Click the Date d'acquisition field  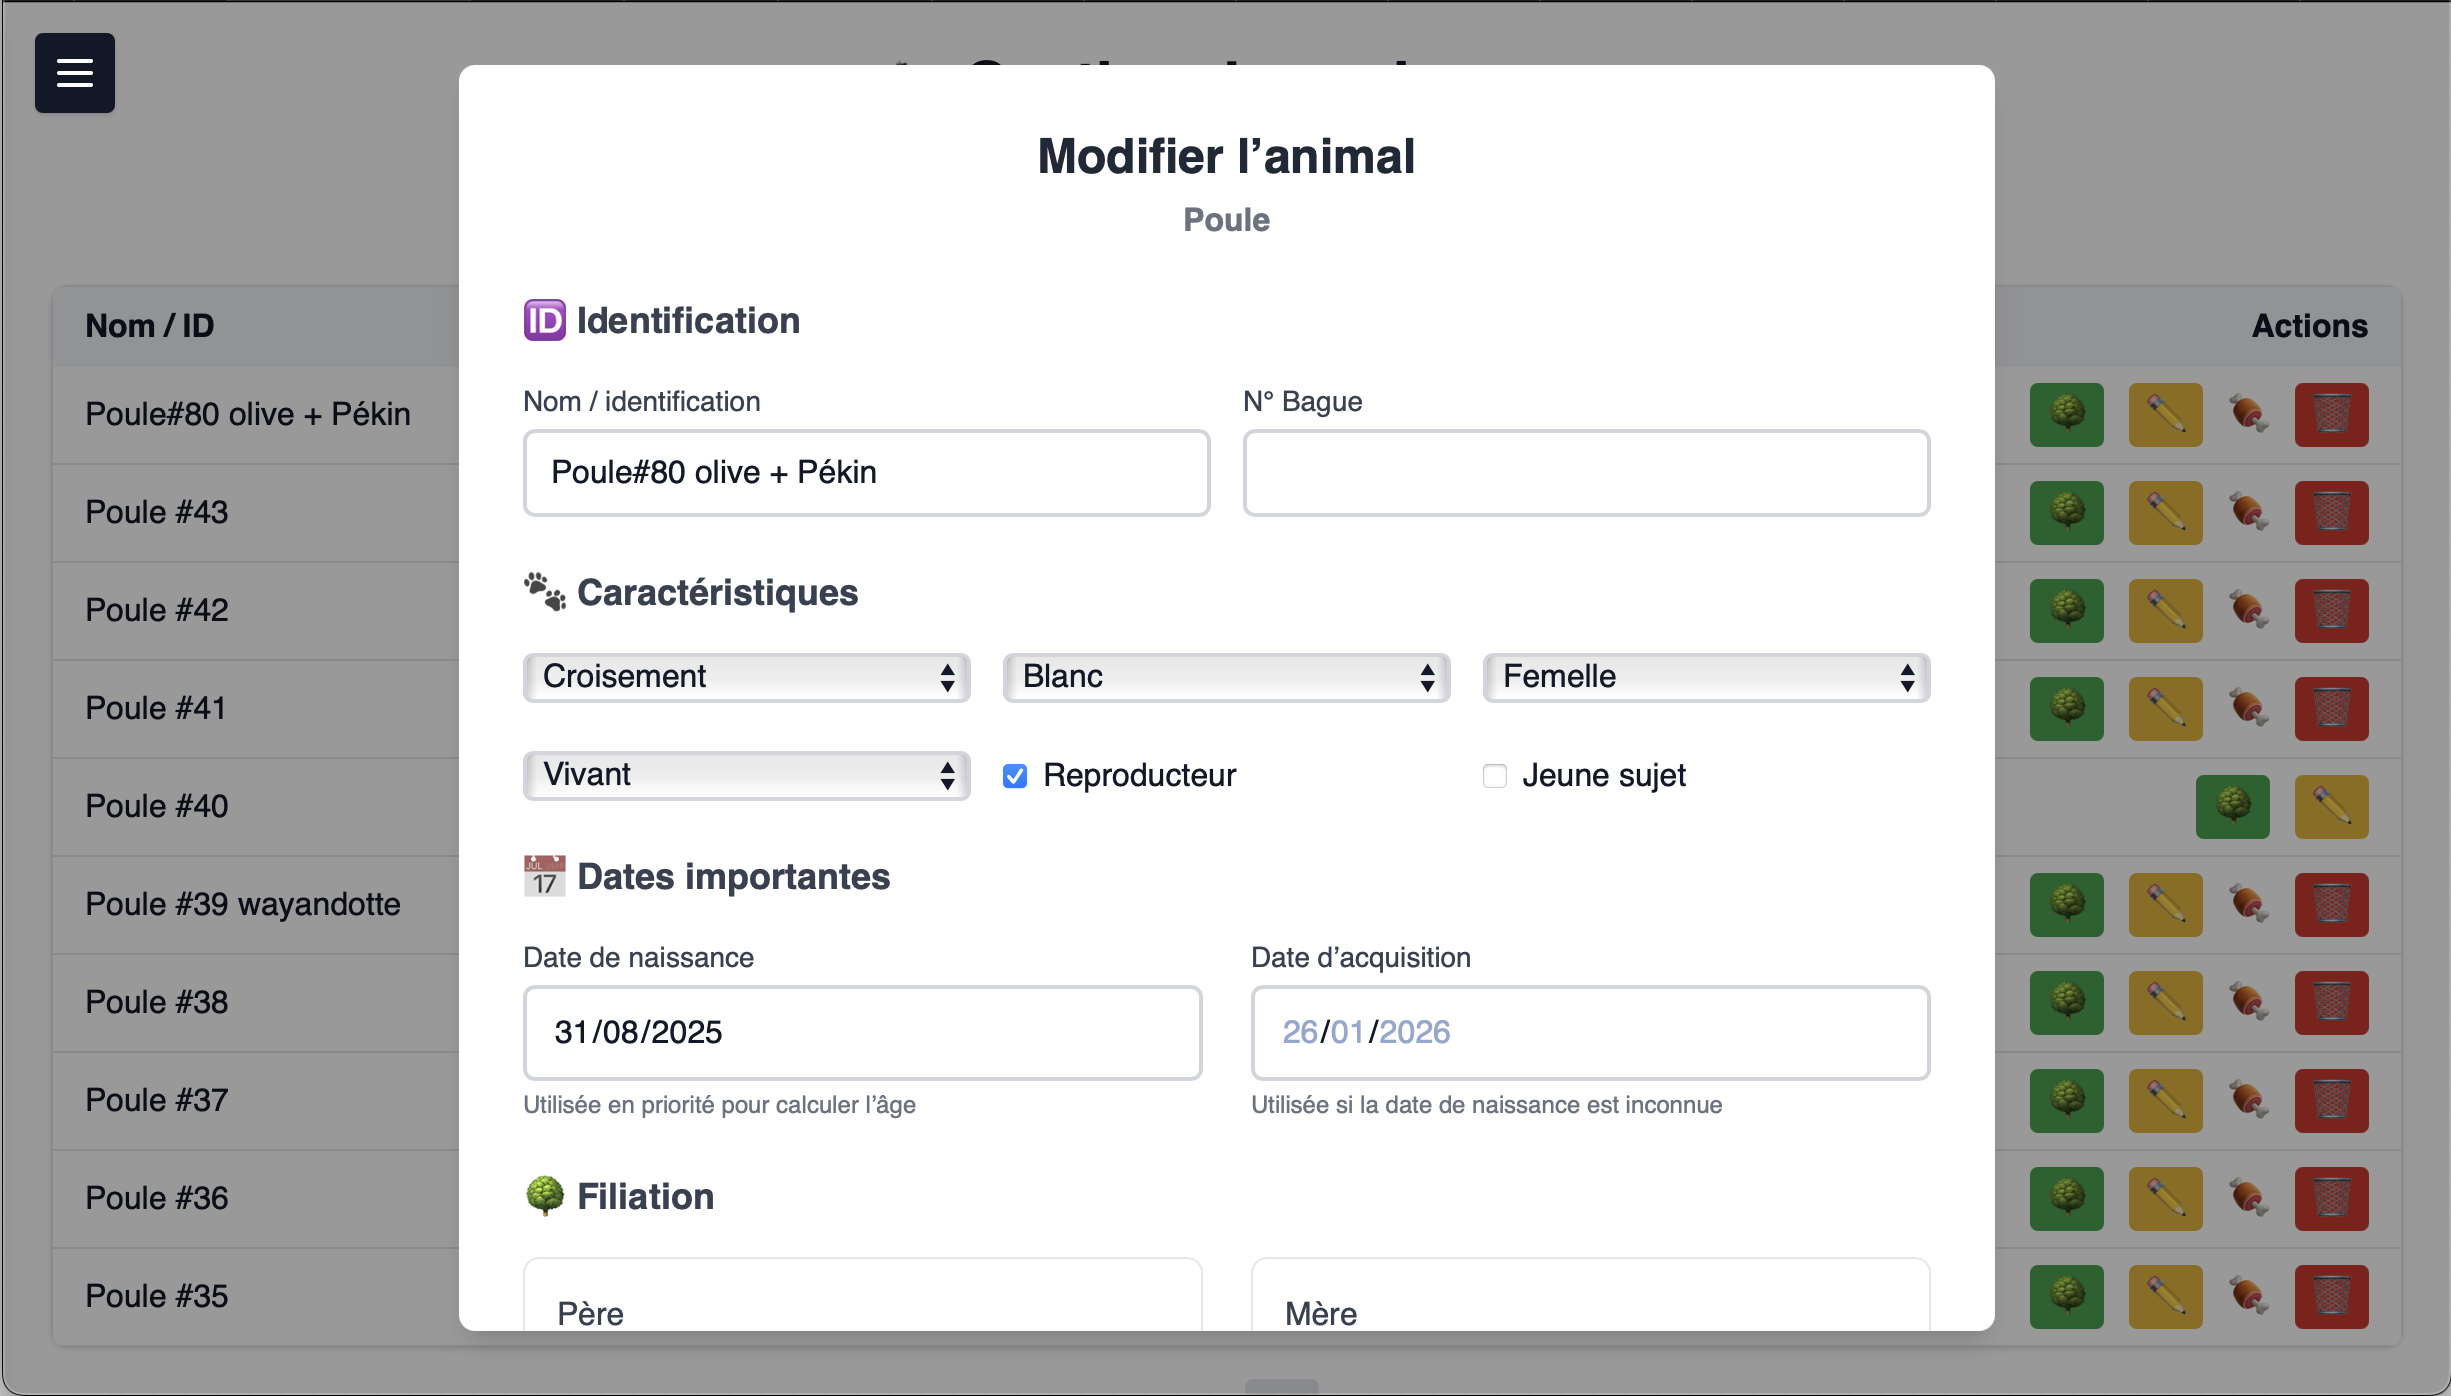(1590, 1032)
